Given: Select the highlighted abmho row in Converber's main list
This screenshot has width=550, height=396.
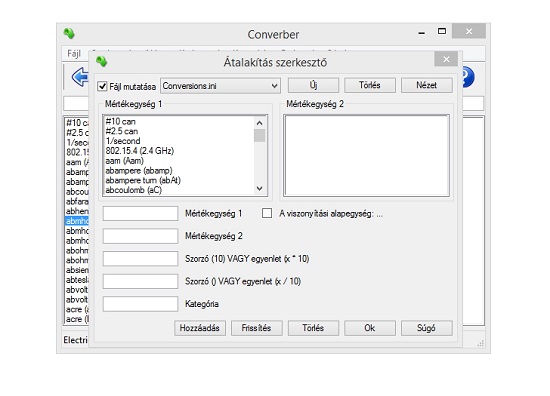Looking at the screenshot, I should [77, 221].
